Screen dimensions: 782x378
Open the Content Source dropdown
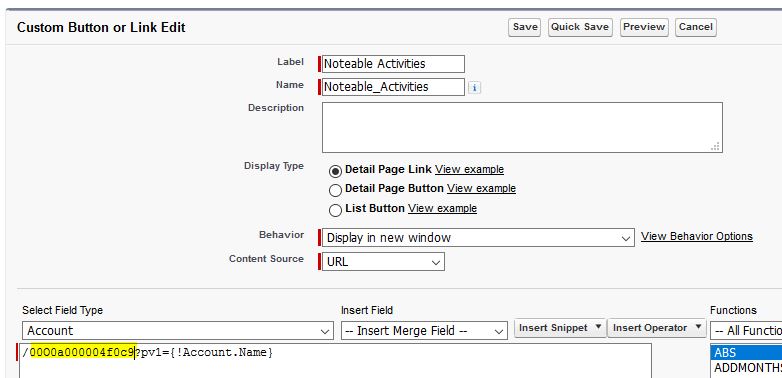[x=383, y=262]
